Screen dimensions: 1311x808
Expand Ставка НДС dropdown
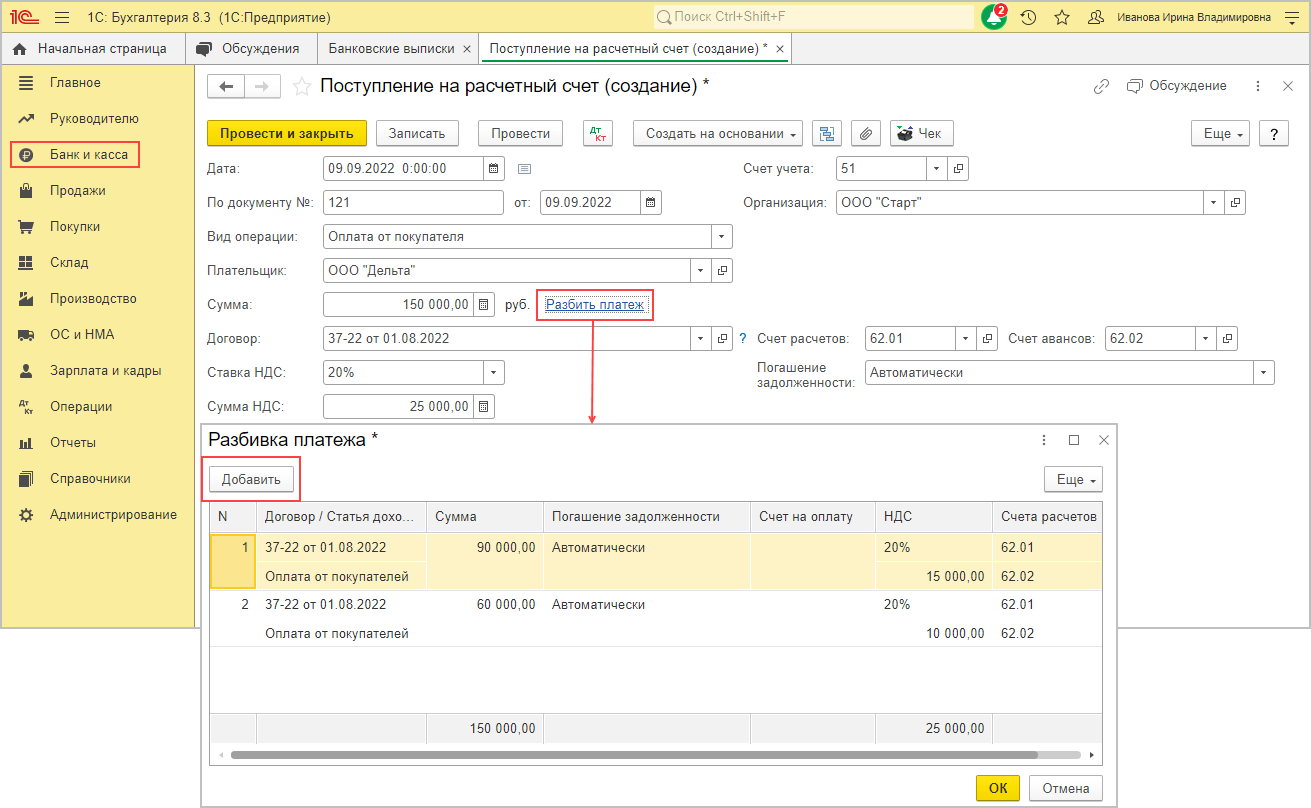pyautogui.click(x=493, y=373)
